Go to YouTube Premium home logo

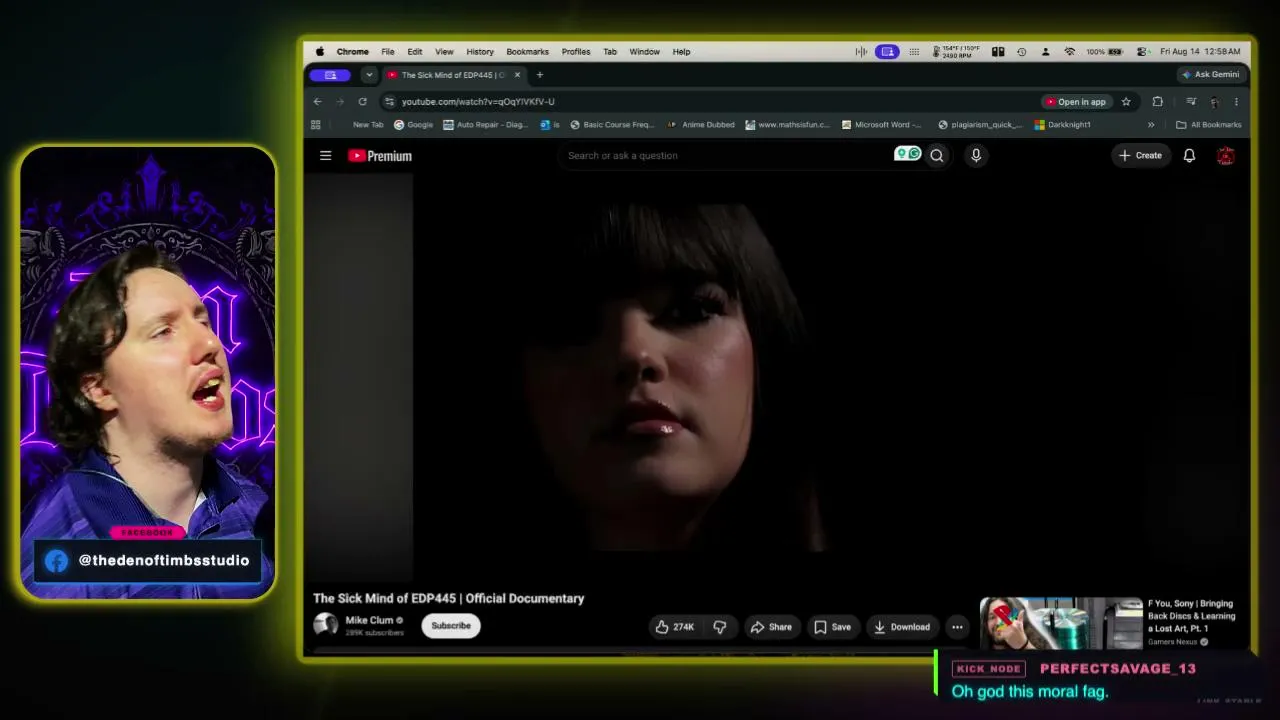[x=380, y=156]
